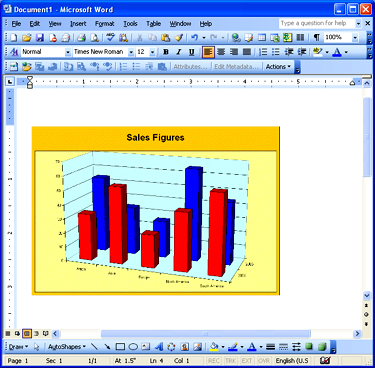Click the Spelling and Grammar check icon

click(x=110, y=37)
